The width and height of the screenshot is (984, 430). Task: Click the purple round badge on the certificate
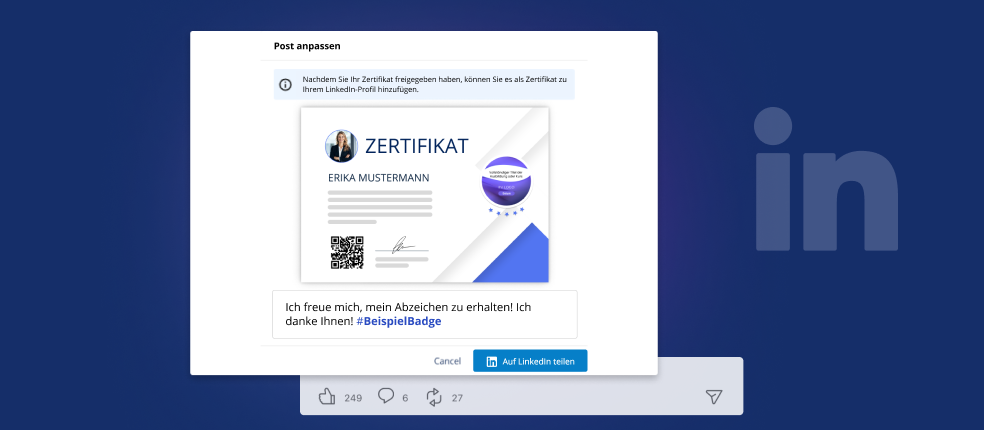coord(506,181)
